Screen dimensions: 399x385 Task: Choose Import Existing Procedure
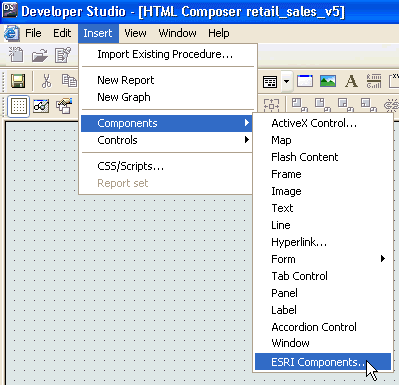168,54
